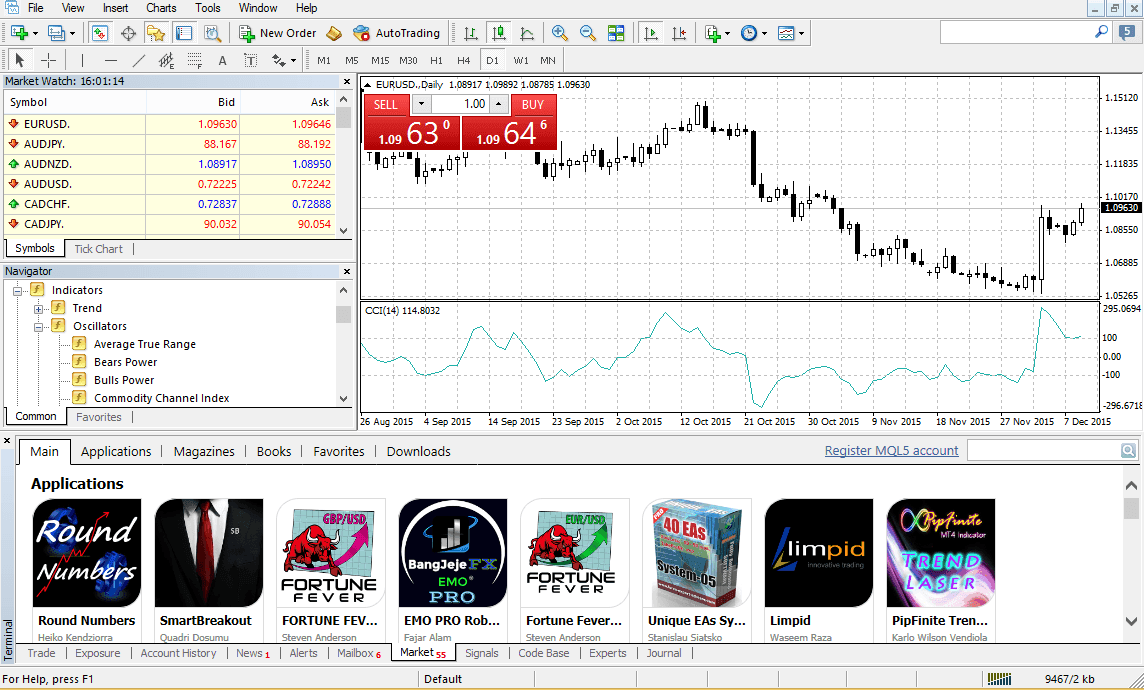Switch to line chart icon

point(527,33)
